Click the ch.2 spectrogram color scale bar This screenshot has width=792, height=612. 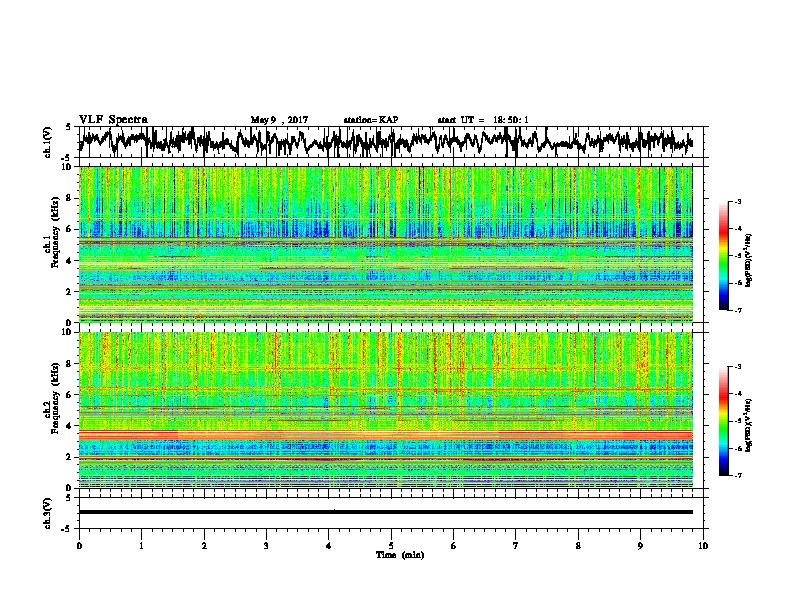tap(723, 421)
